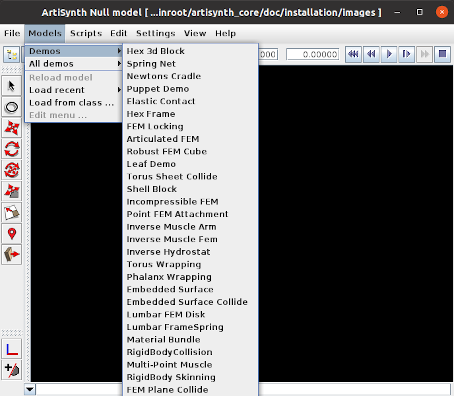This screenshot has width=454, height=396.
Task: Load the Hex Frame demo
Action: (x=191, y=114)
